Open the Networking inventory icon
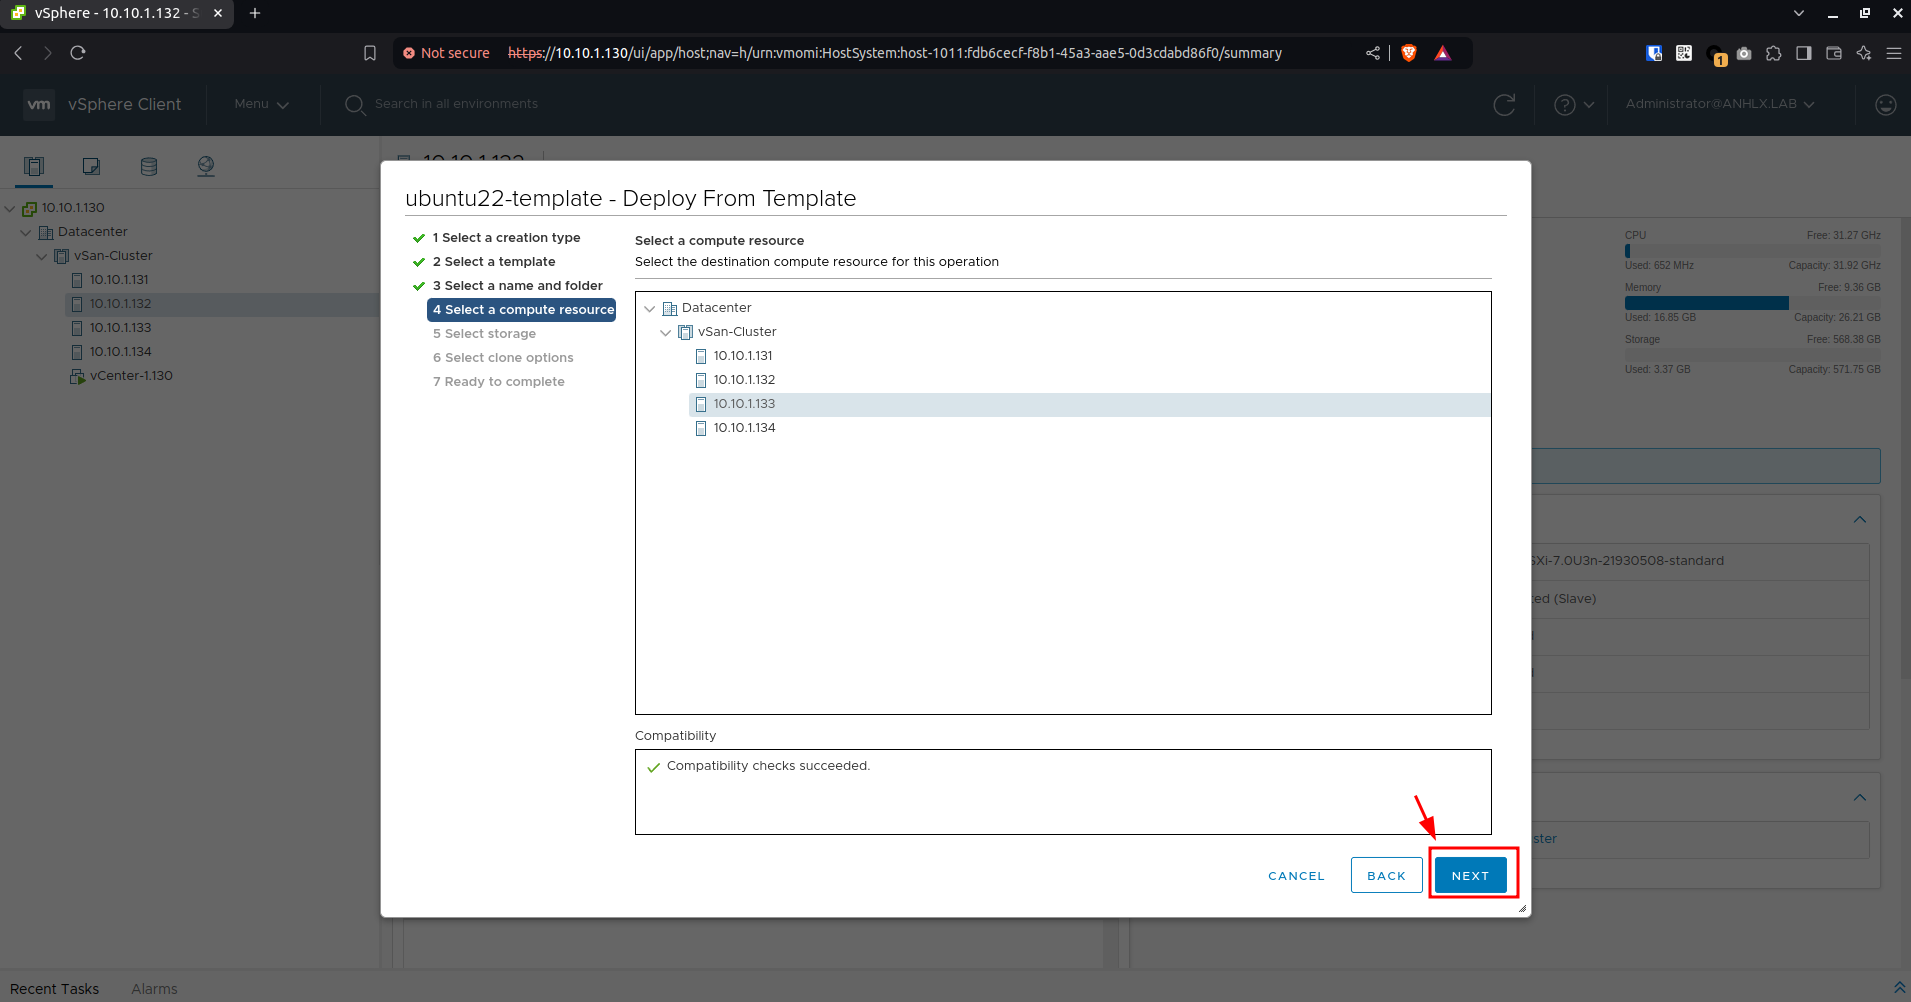The image size is (1911, 1002). tap(206, 166)
